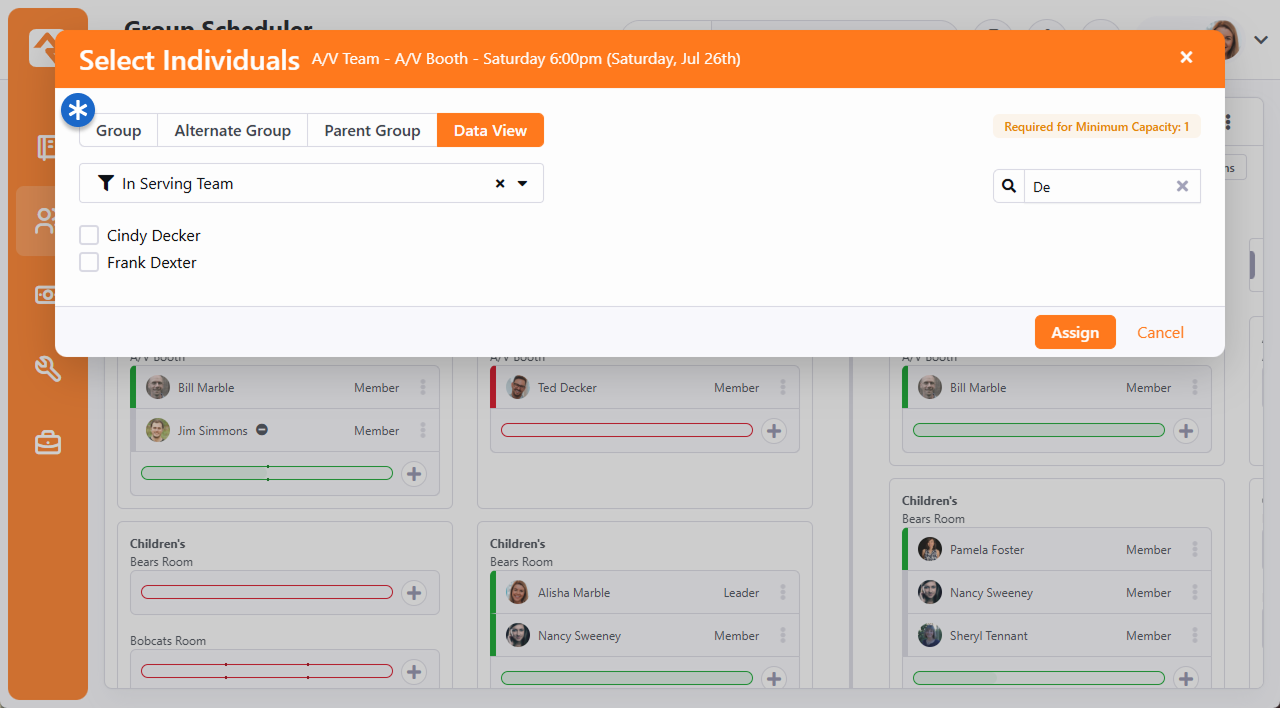This screenshot has width=1280, height=708.
Task: Select the Group tab
Action: point(118,131)
